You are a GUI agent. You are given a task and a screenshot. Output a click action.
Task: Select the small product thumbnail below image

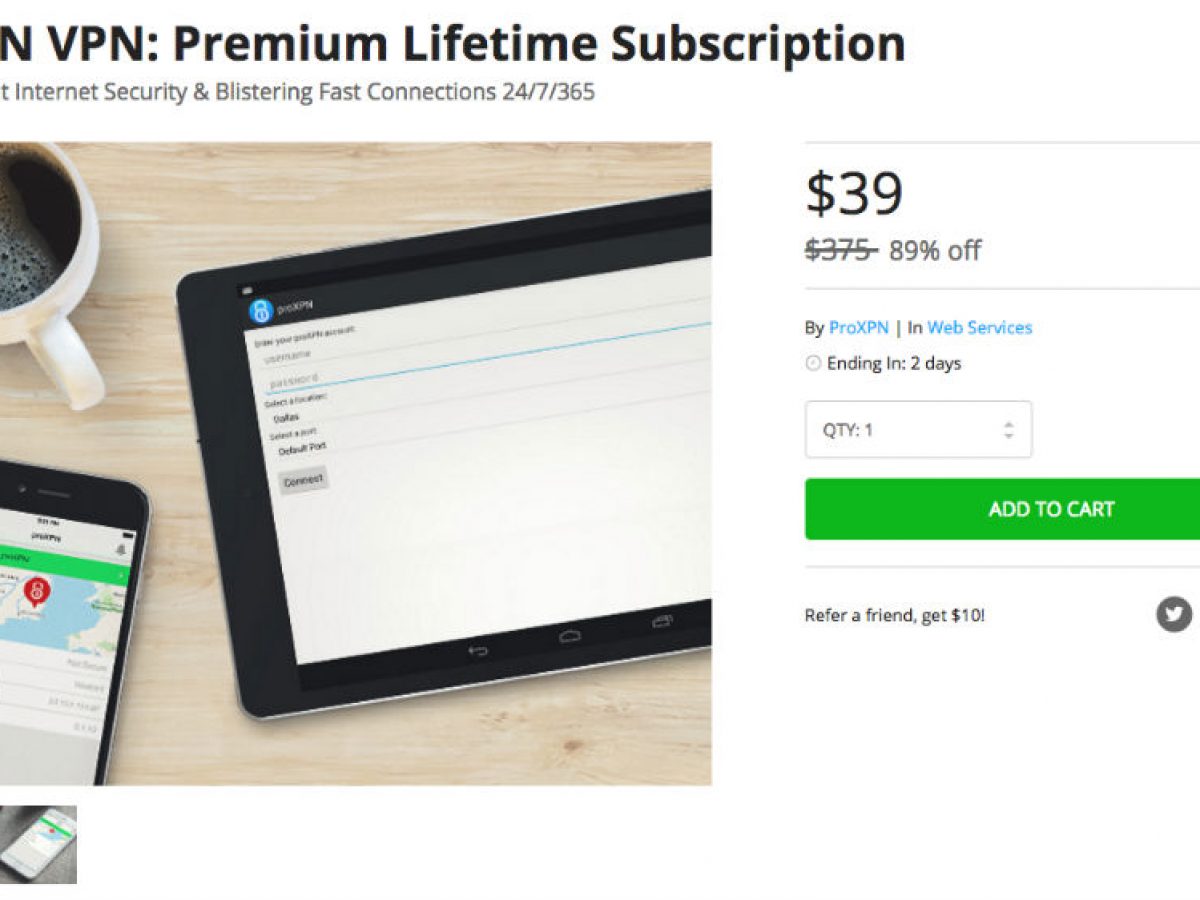[38, 845]
